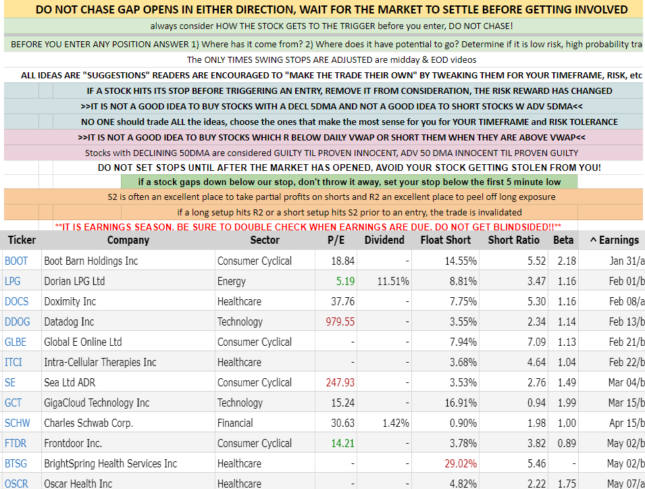Click the float short value 14.55%
The height and width of the screenshot is (489, 645).
[460, 261]
